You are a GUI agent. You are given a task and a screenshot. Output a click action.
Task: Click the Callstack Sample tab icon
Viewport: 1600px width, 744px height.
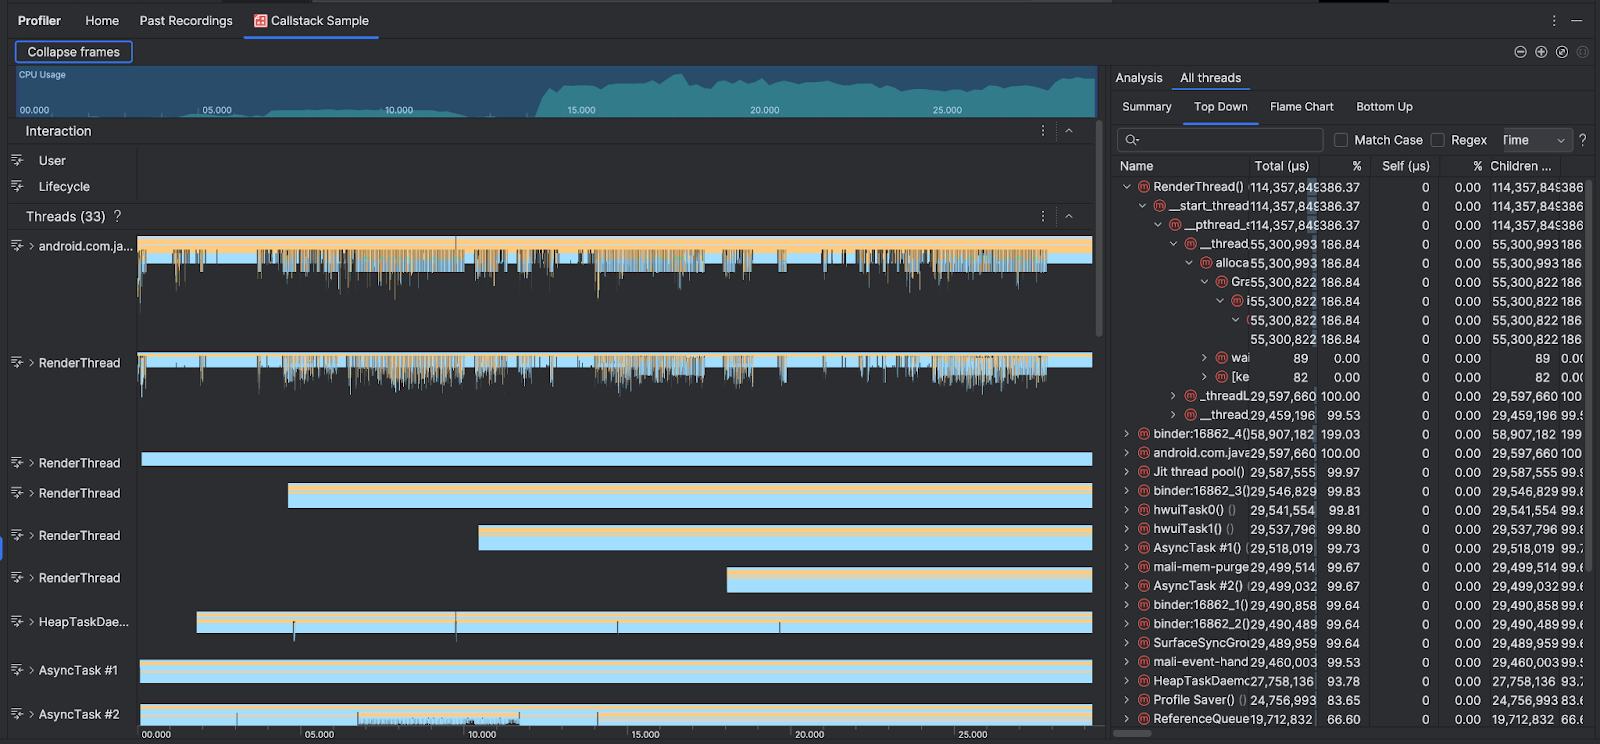tap(261, 21)
